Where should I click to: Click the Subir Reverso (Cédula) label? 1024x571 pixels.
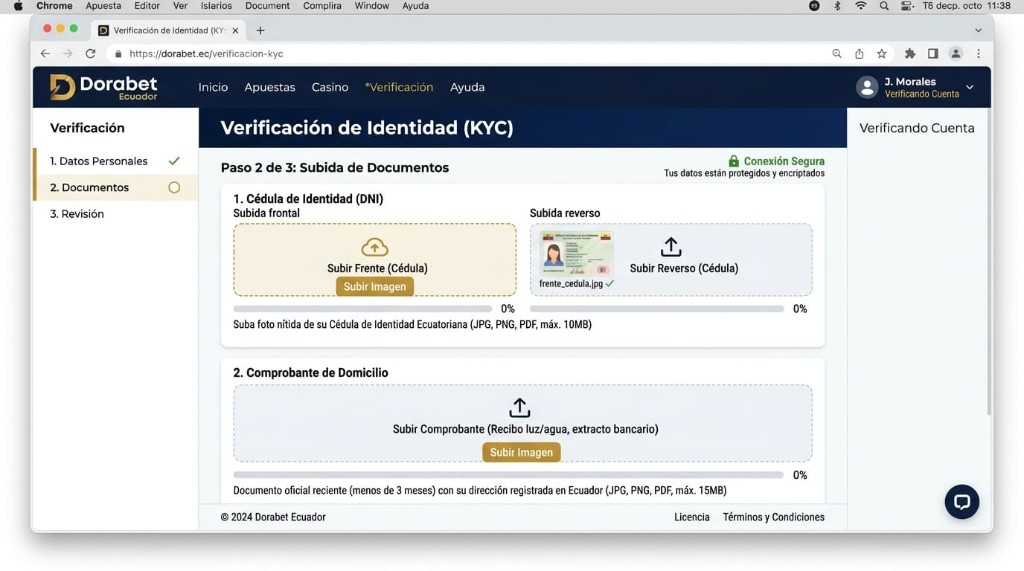tap(684, 268)
